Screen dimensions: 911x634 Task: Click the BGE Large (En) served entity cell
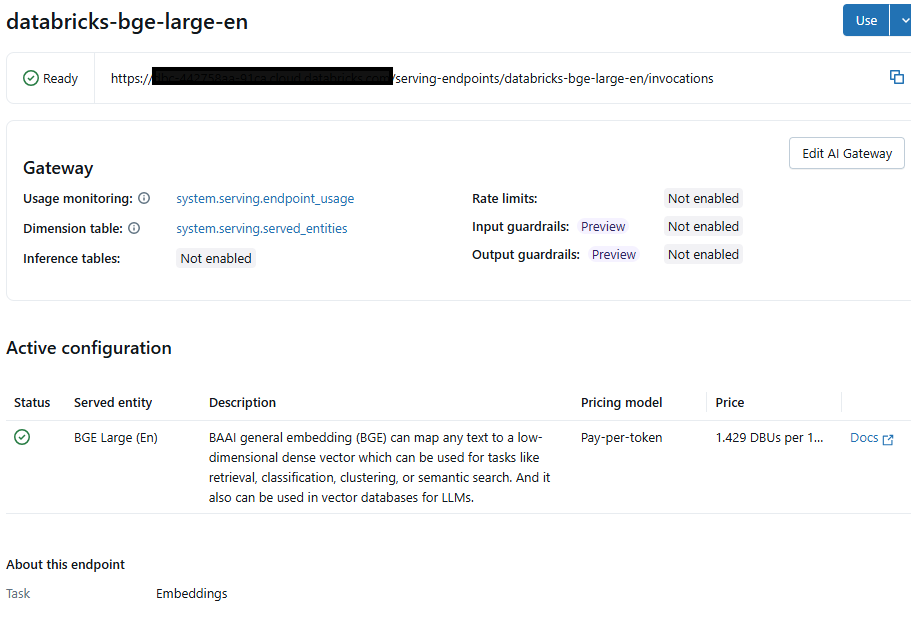point(116,438)
